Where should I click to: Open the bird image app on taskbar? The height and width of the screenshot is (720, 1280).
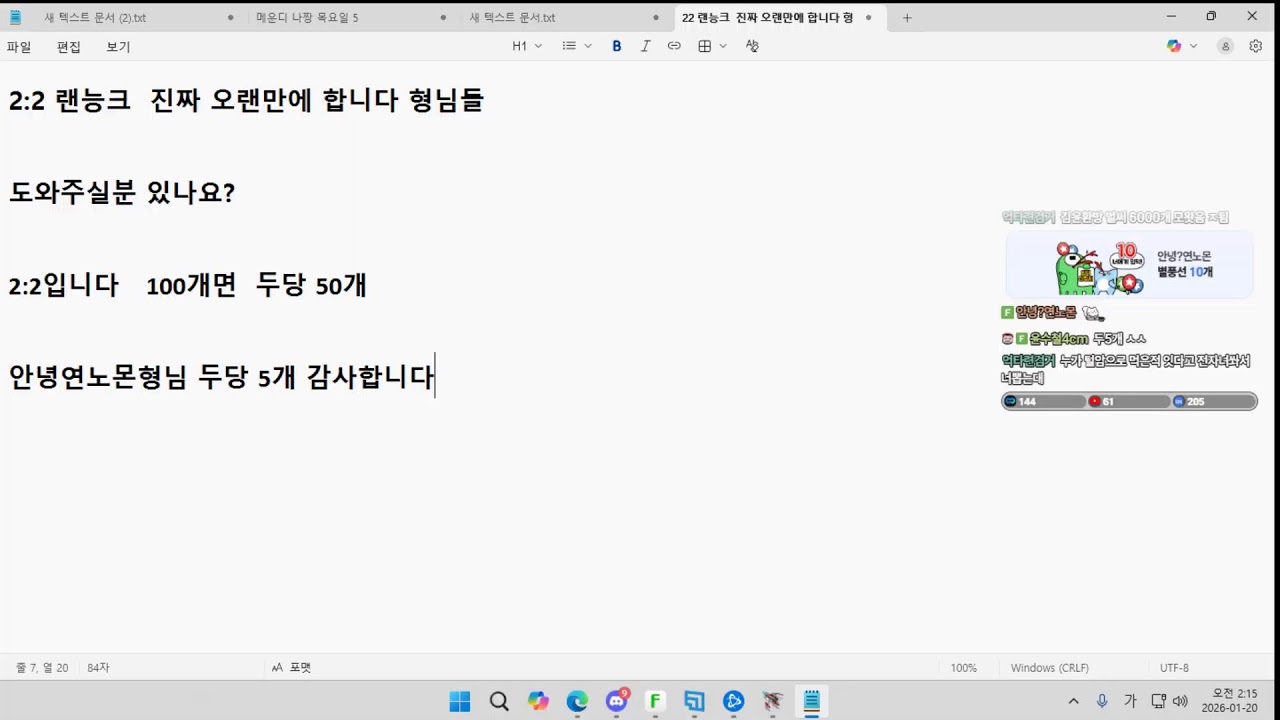(772, 701)
